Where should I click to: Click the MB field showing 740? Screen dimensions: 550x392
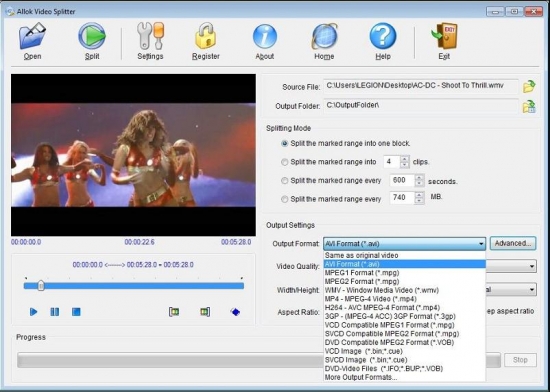(402, 198)
